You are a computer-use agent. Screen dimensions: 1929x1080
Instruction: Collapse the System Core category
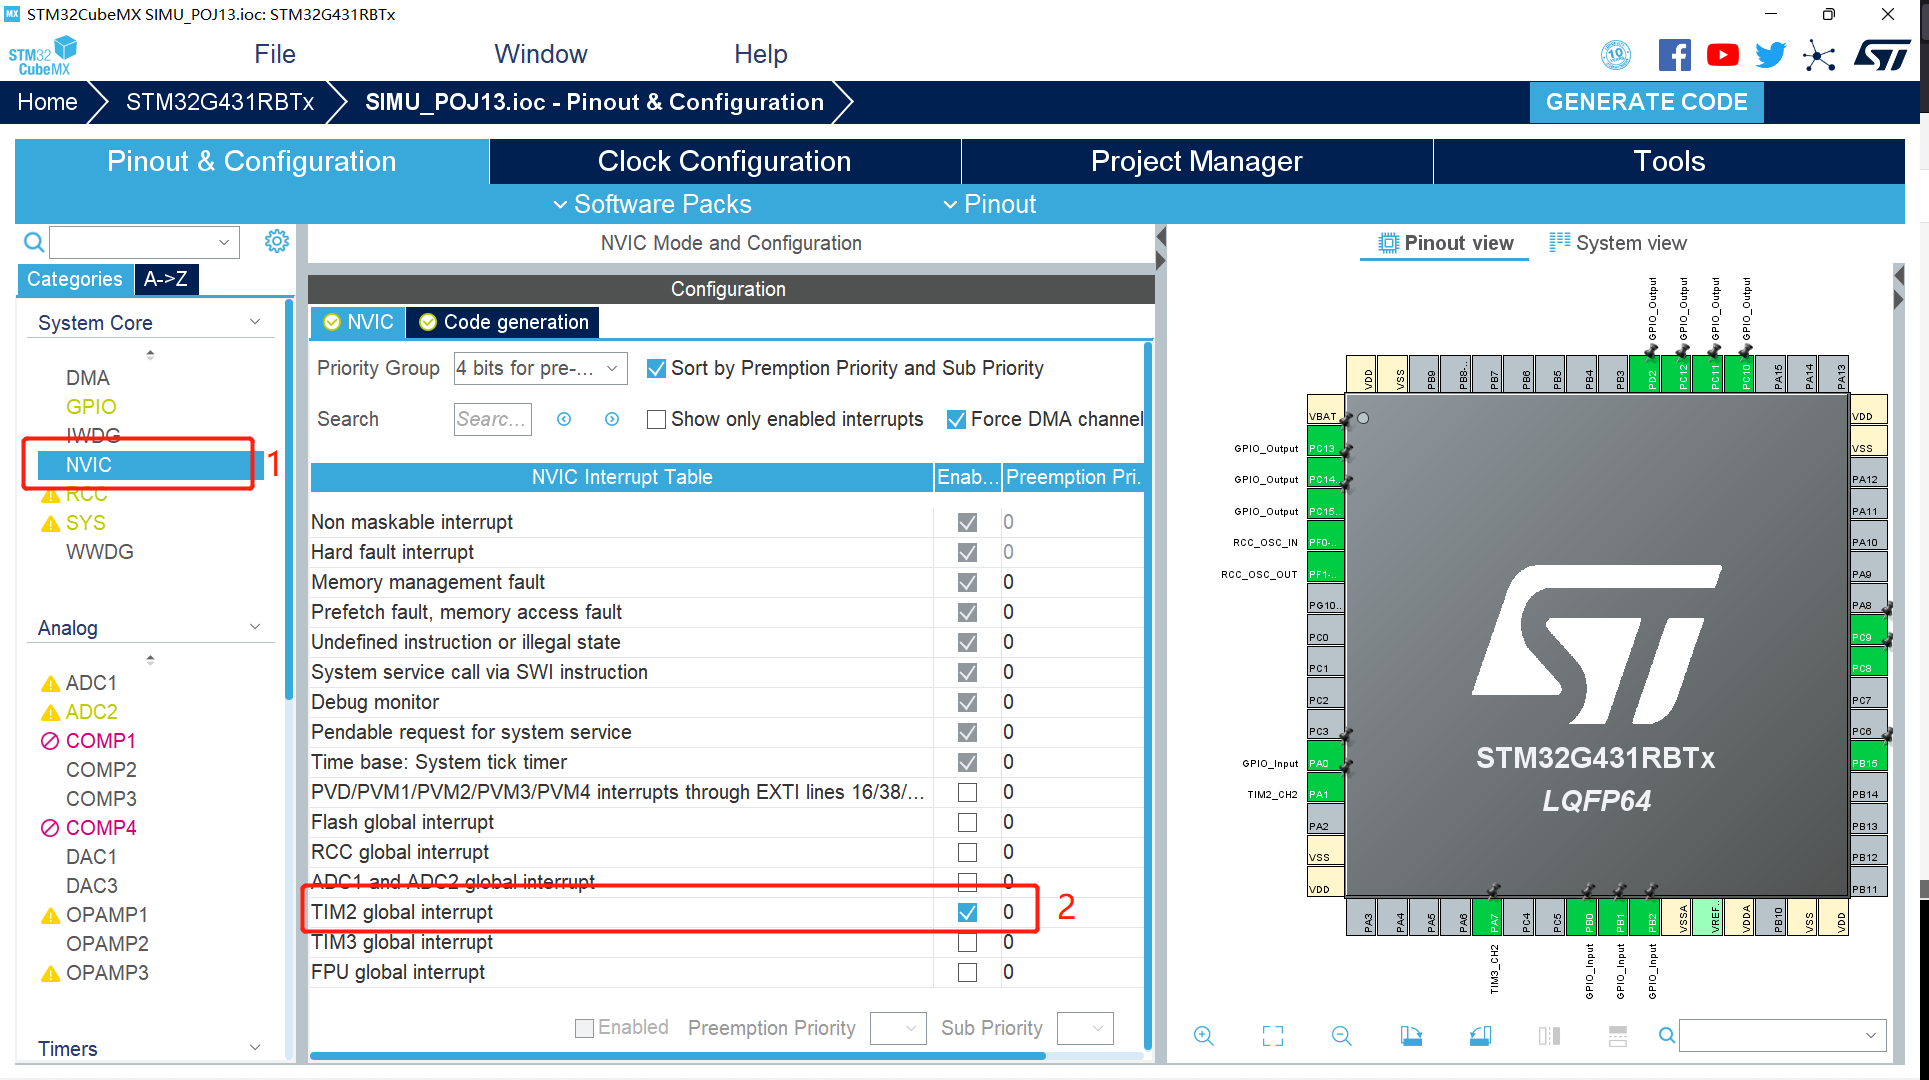tap(255, 322)
